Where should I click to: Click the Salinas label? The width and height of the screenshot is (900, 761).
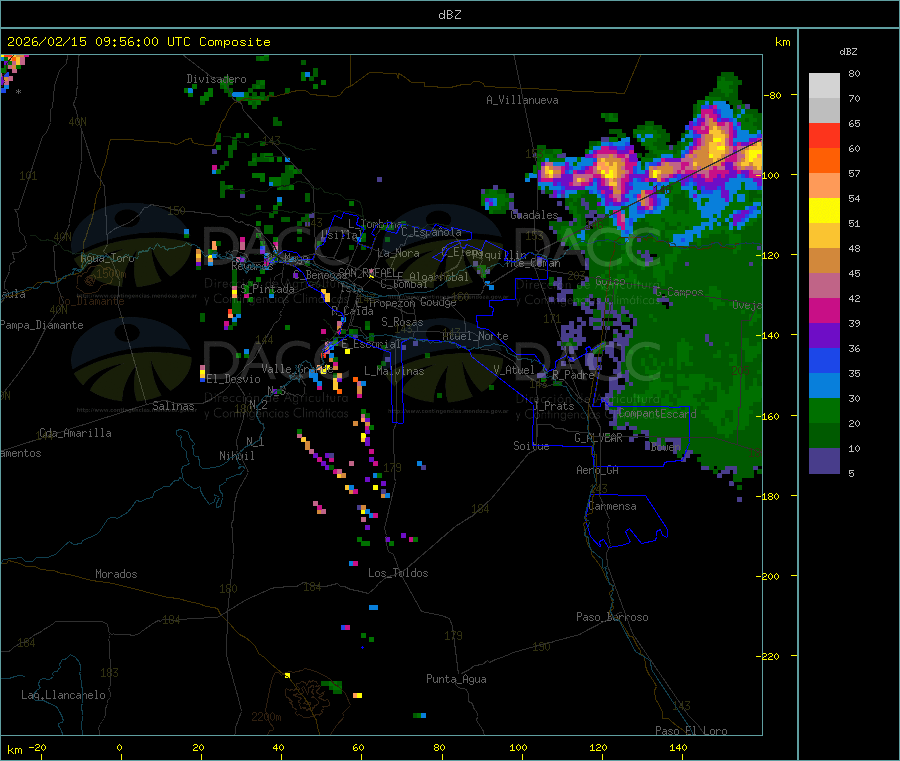173,406
